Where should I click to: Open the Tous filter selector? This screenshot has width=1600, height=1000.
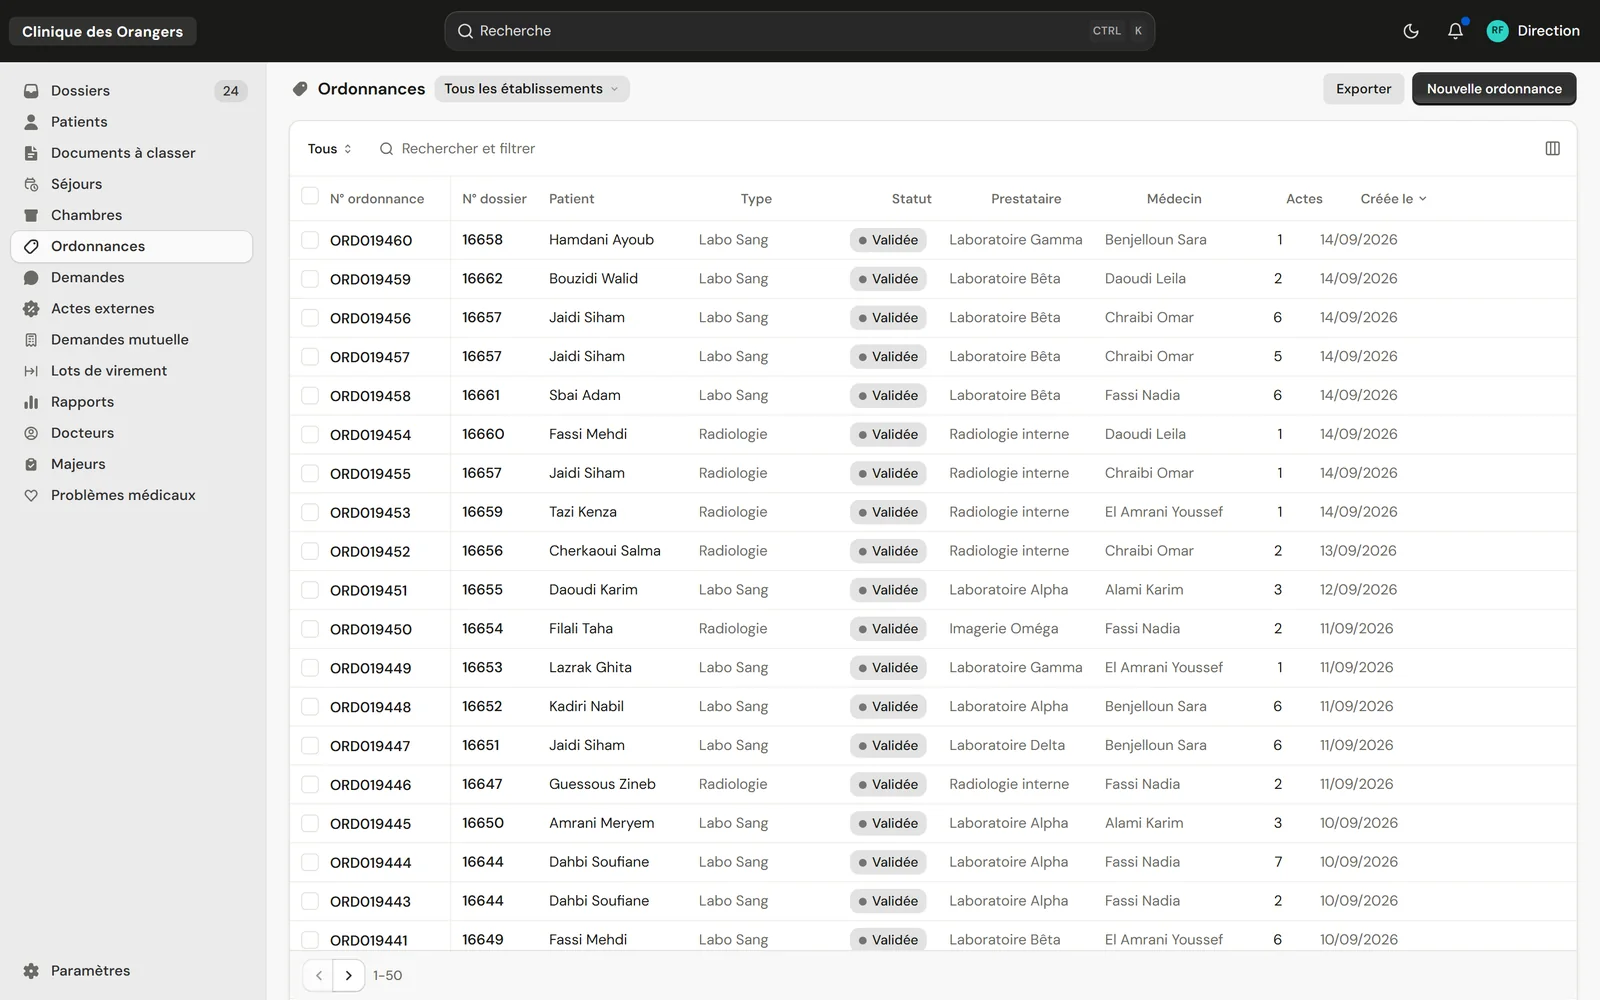[x=329, y=149]
